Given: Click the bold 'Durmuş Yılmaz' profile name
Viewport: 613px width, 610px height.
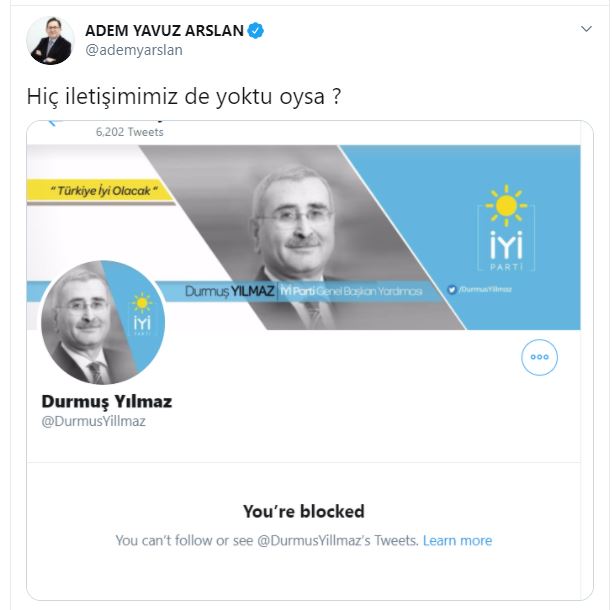Looking at the screenshot, I should 107,402.
